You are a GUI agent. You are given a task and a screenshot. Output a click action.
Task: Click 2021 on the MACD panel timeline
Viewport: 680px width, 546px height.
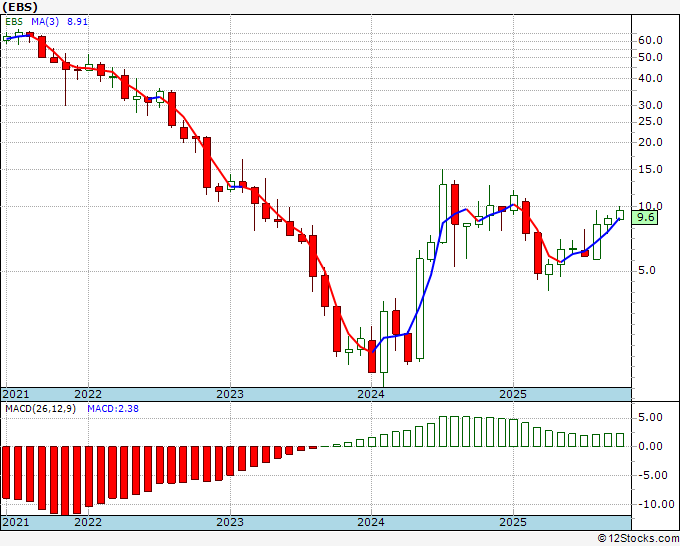(x=16, y=522)
